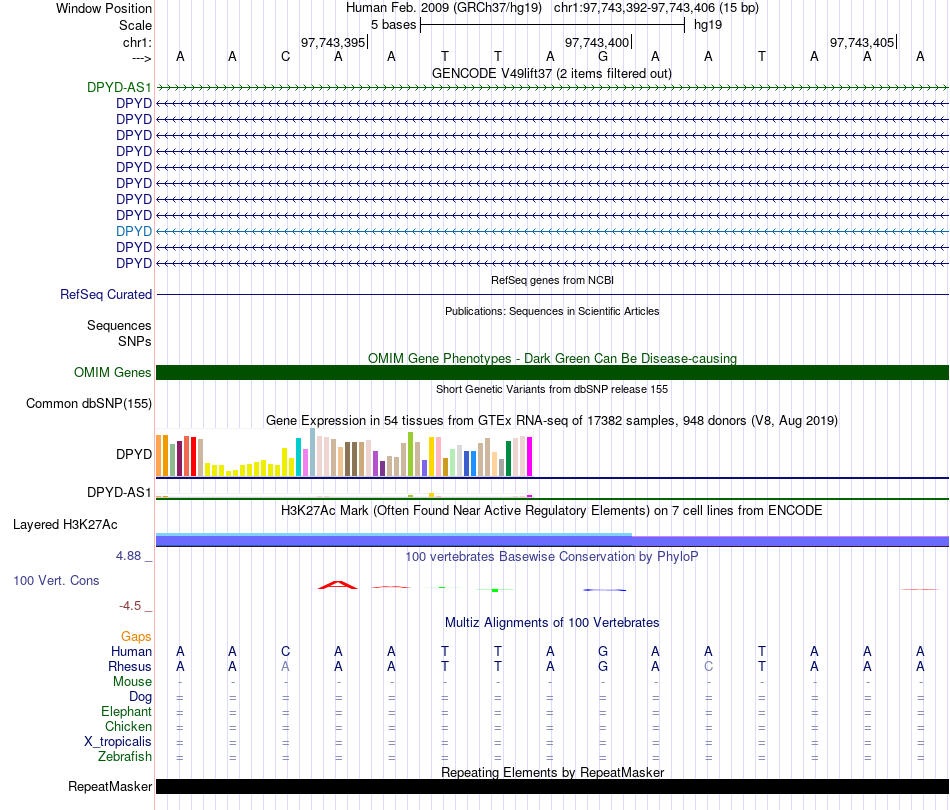The height and width of the screenshot is (810, 950).
Task: Select the Human species label in Multiz
Action: click(x=131, y=651)
